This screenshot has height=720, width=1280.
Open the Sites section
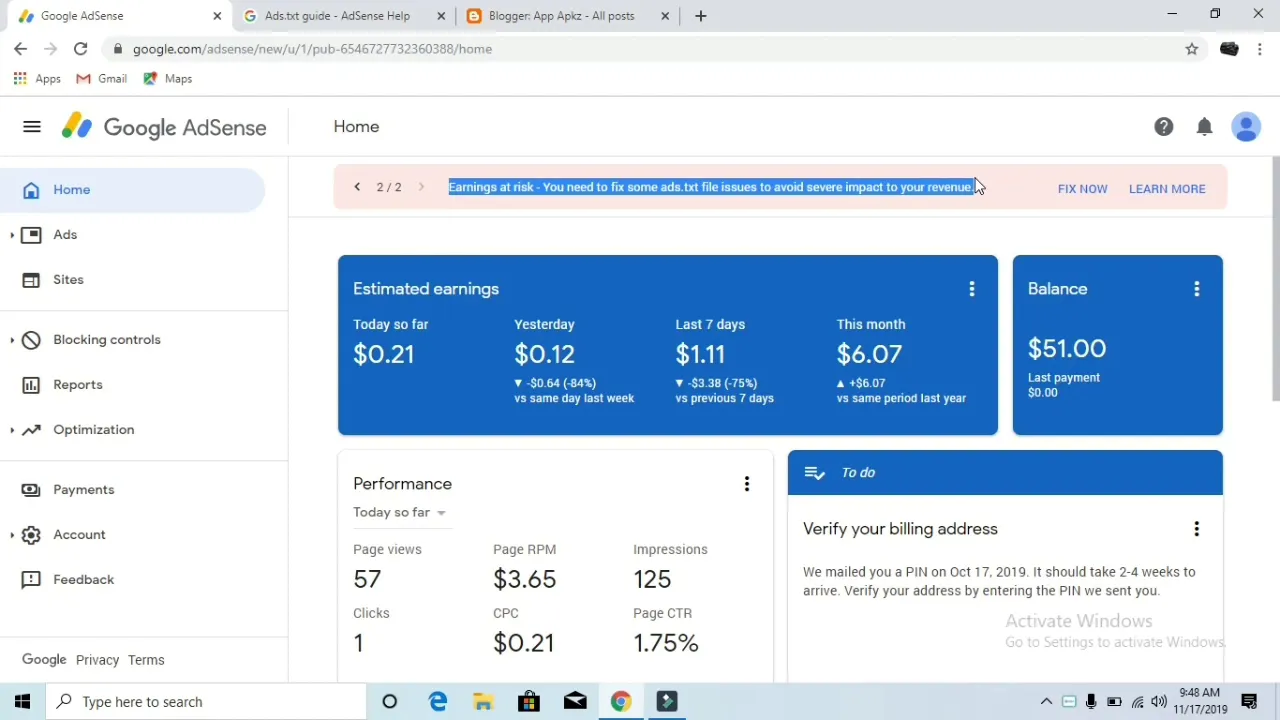[x=68, y=280]
